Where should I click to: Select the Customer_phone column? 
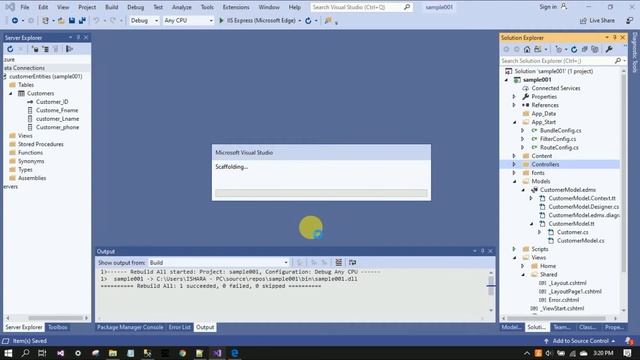click(57, 127)
